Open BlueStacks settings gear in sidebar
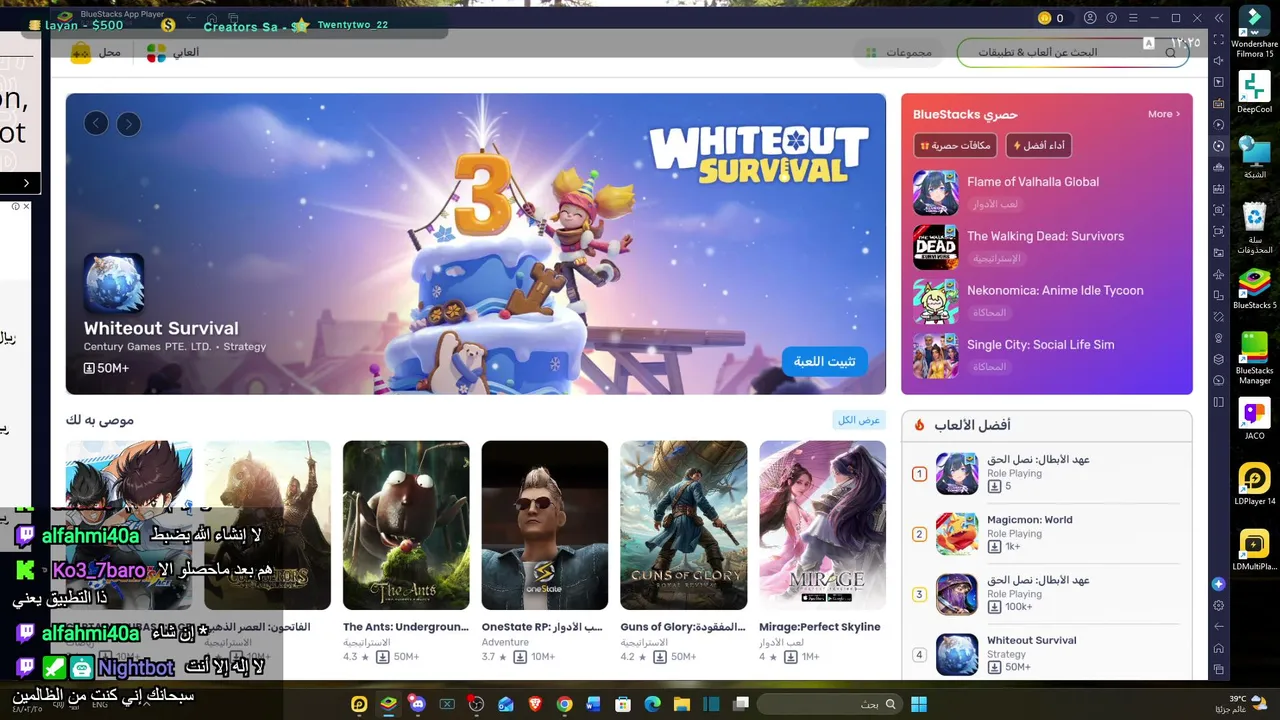This screenshot has width=1280, height=720. click(1218, 605)
